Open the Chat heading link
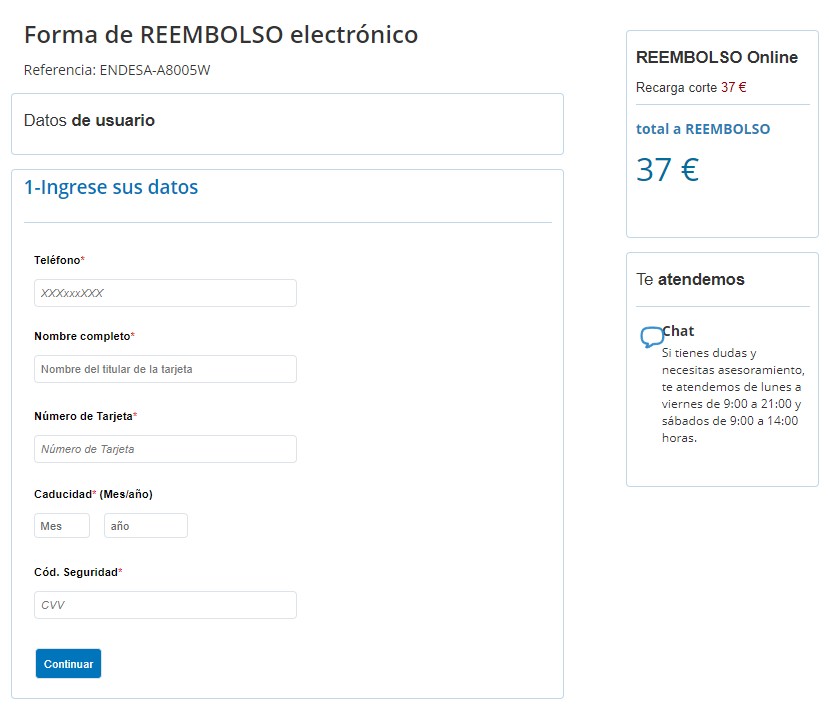Viewport: 829px width, 710px height. (x=678, y=331)
